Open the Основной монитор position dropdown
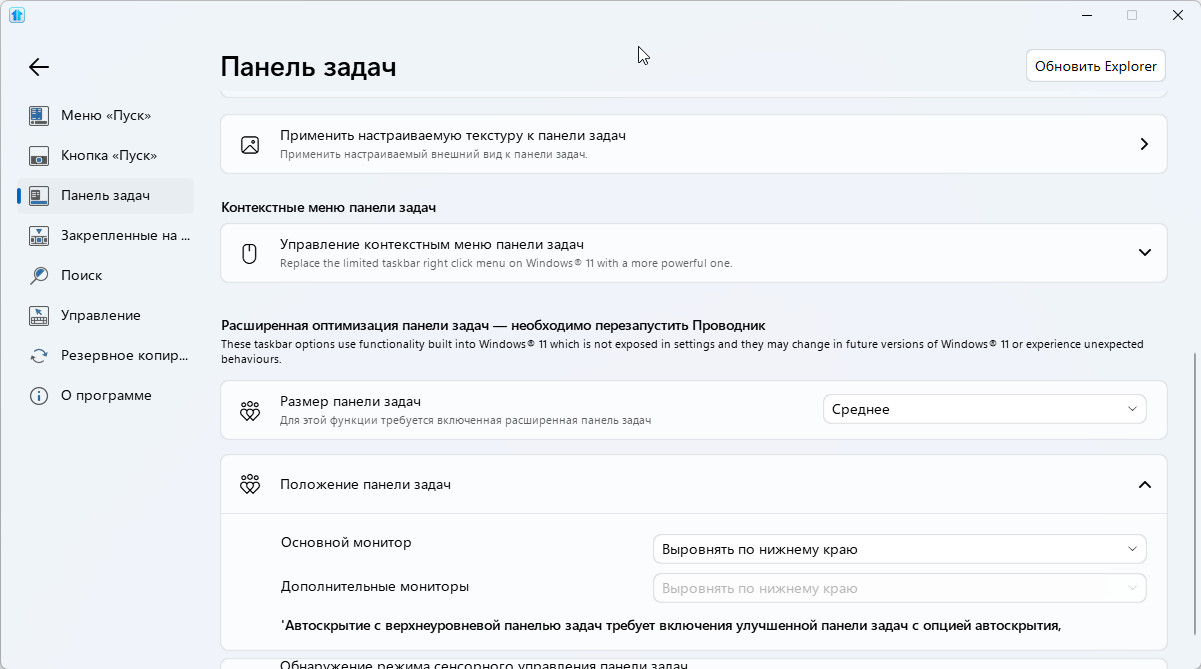The image size is (1201, 669). tap(899, 549)
